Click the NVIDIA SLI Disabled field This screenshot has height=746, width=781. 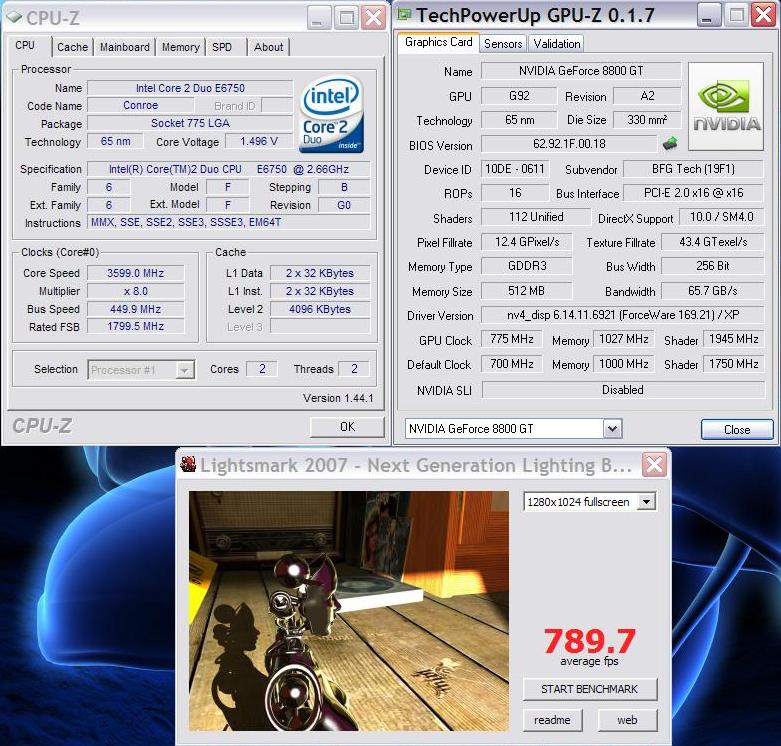pos(623,390)
